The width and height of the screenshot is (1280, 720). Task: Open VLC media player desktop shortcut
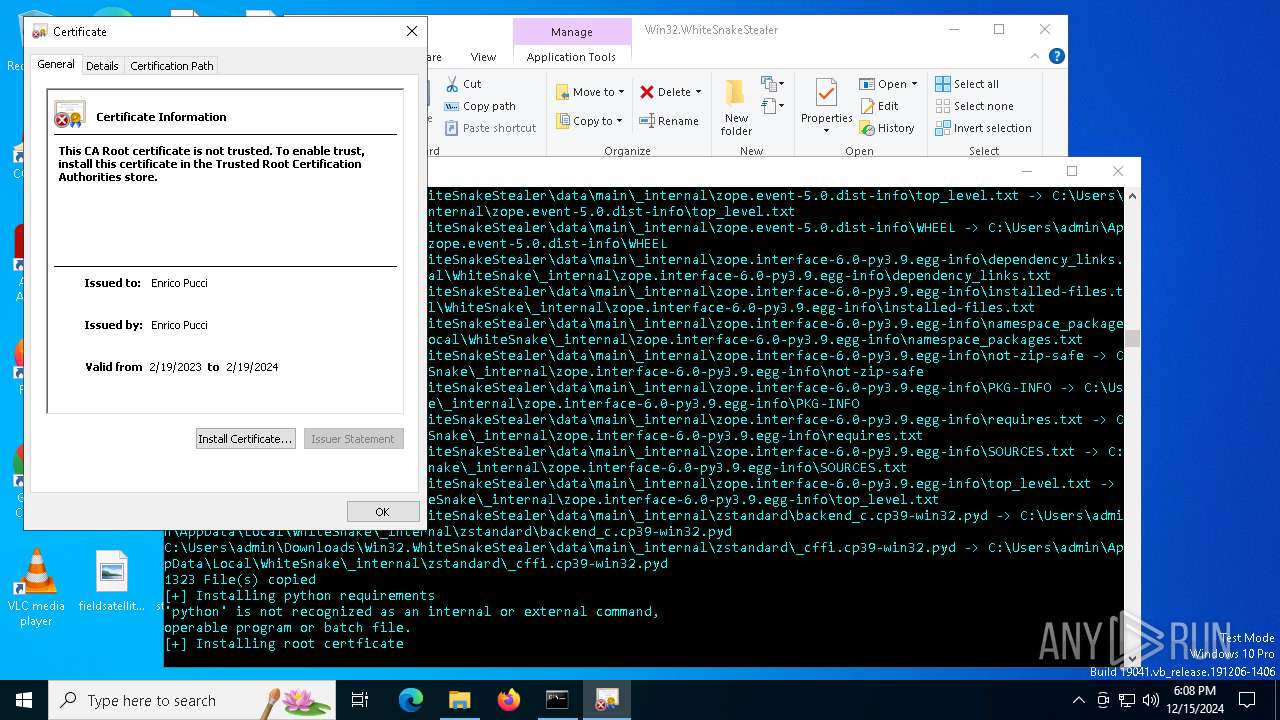click(36, 588)
